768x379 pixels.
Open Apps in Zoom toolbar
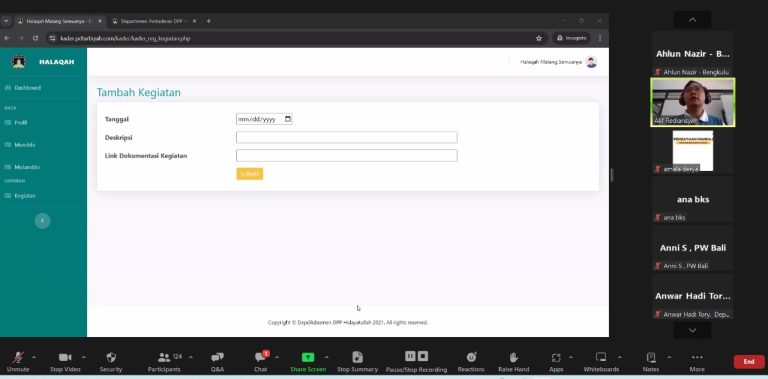coord(556,361)
